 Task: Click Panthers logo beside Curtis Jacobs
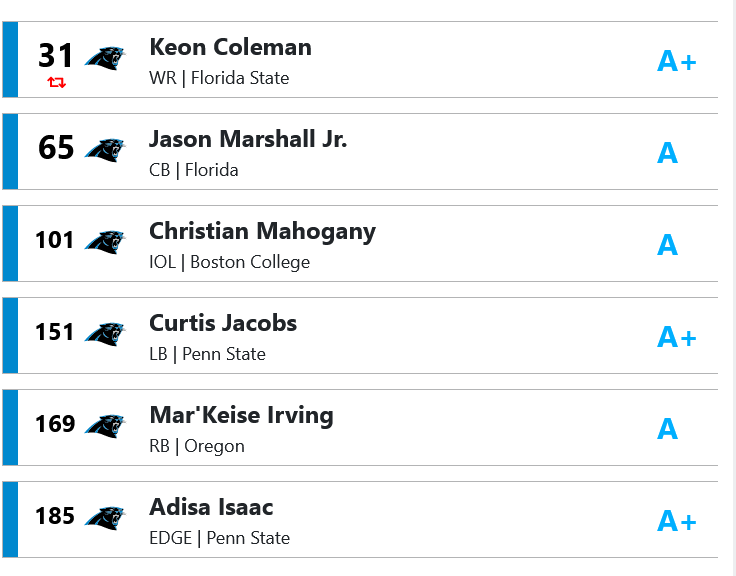tap(105, 334)
